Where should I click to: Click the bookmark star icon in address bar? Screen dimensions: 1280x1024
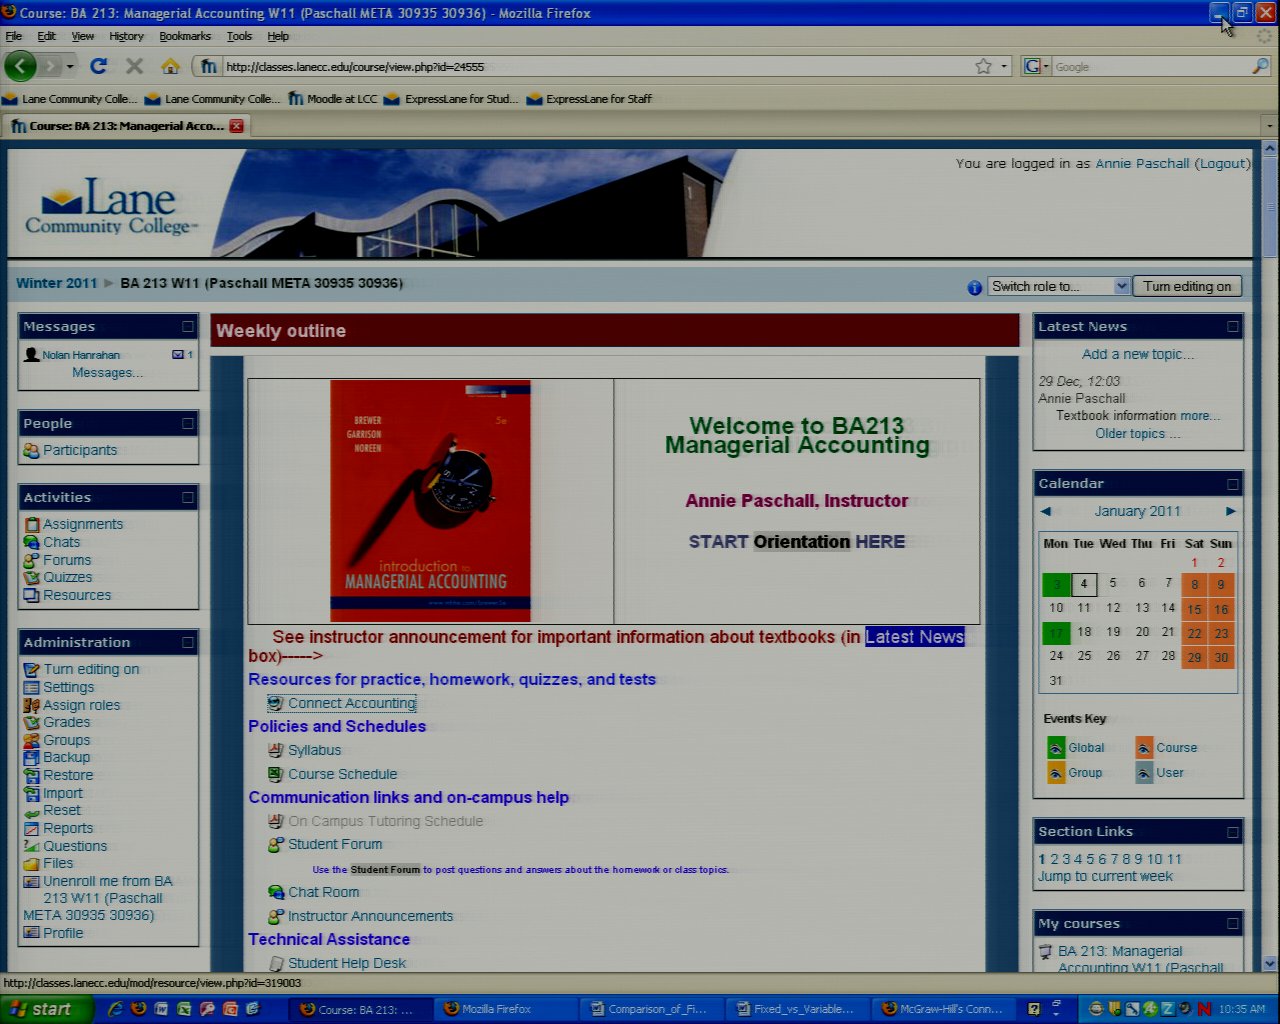(983, 66)
